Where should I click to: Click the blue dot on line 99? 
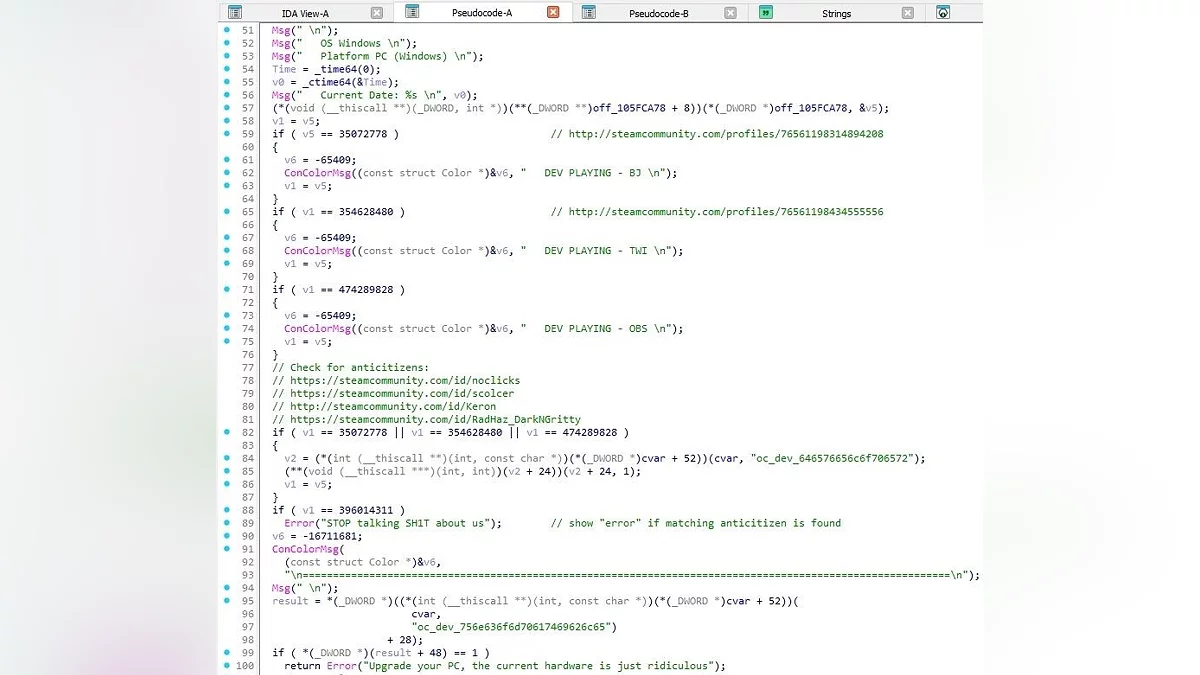pyautogui.click(x=226, y=653)
